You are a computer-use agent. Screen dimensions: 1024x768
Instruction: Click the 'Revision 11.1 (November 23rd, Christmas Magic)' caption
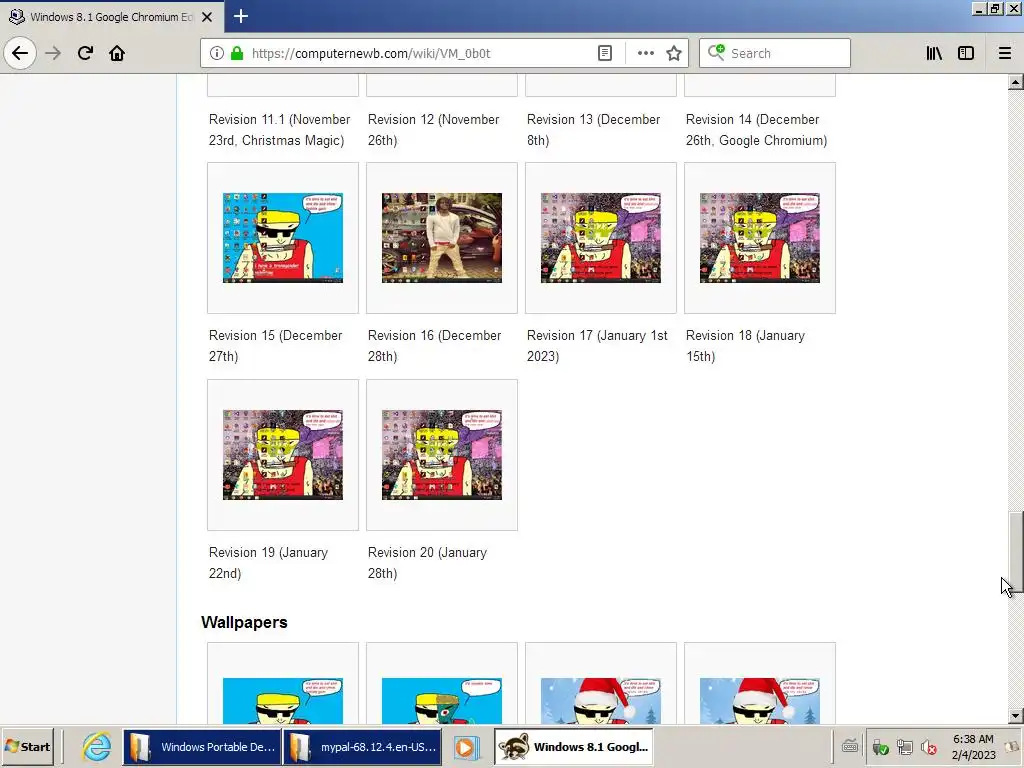click(280, 130)
